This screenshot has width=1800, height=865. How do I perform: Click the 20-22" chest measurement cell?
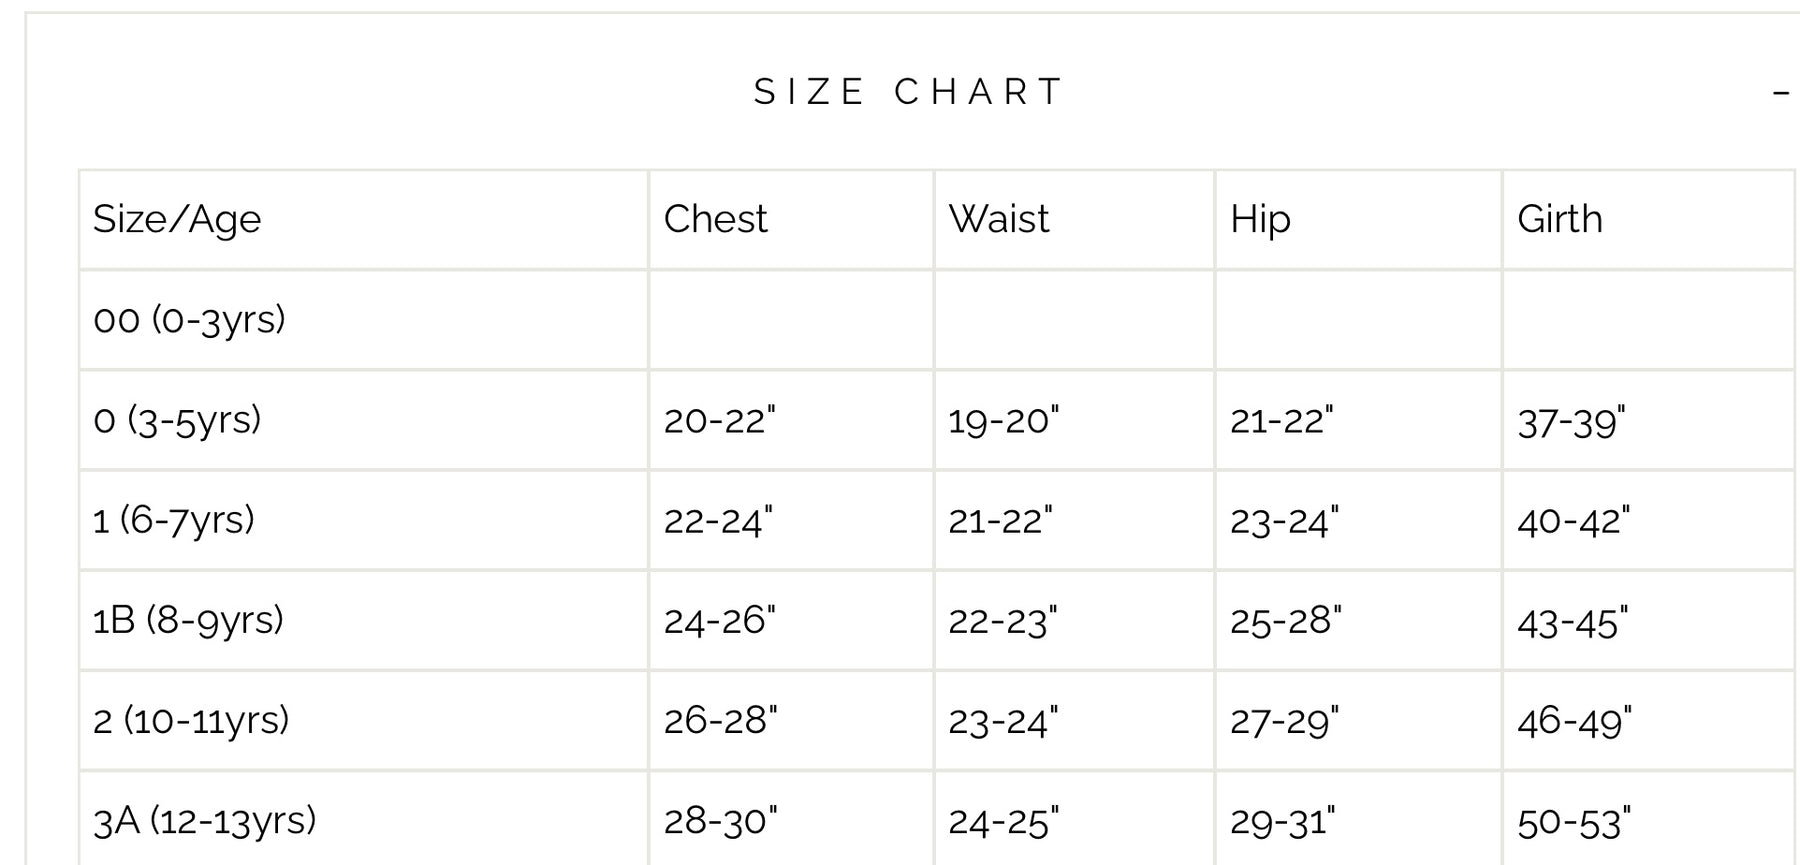click(720, 420)
